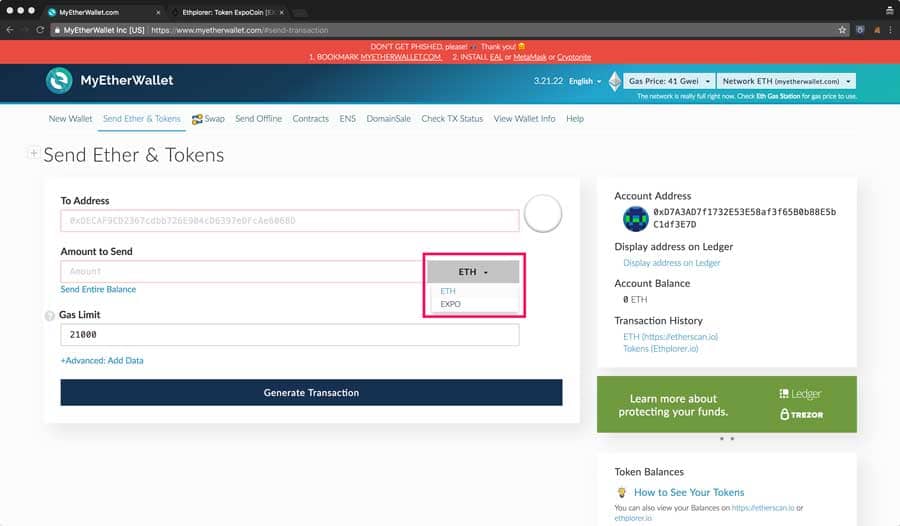Focus the Gas Limit field showing 21000
The height and width of the screenshot is (526, 900).
click(x=290, y=335)
